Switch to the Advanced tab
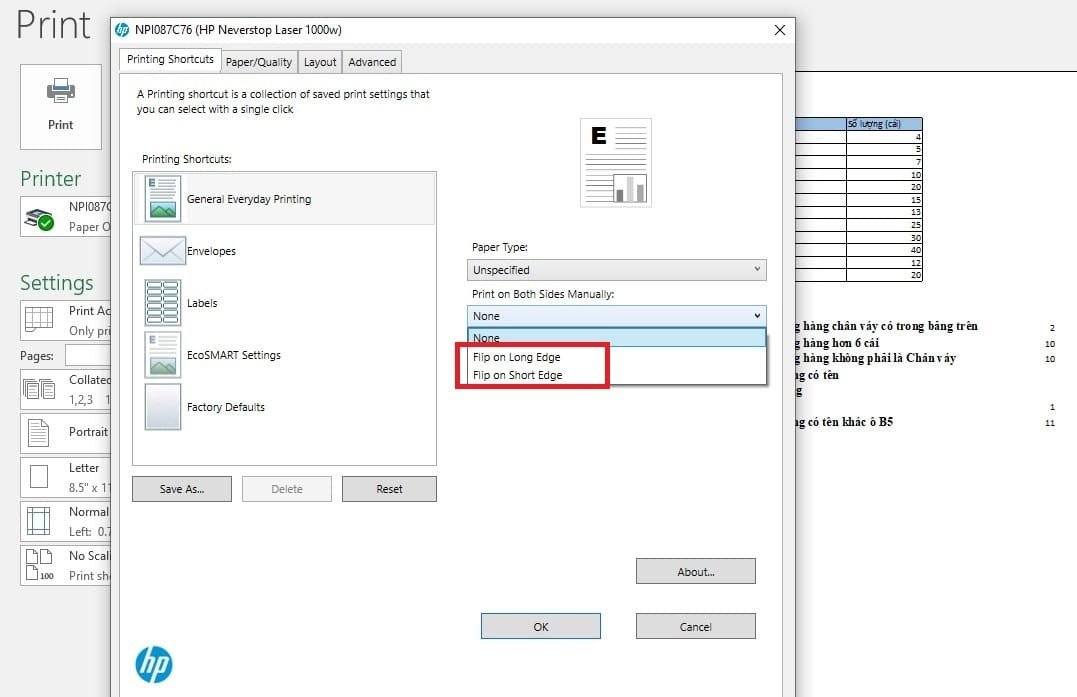 click(371, 61)
